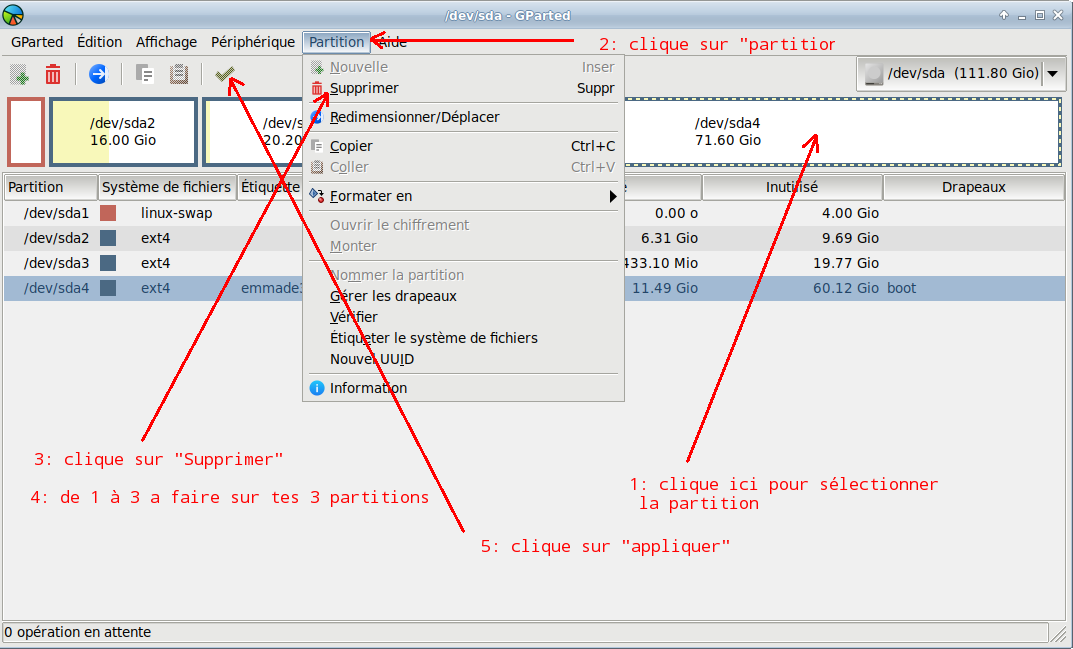Click the red trash Delete toolbar icon
1073x649 pixels.
(x=53, y=74)
